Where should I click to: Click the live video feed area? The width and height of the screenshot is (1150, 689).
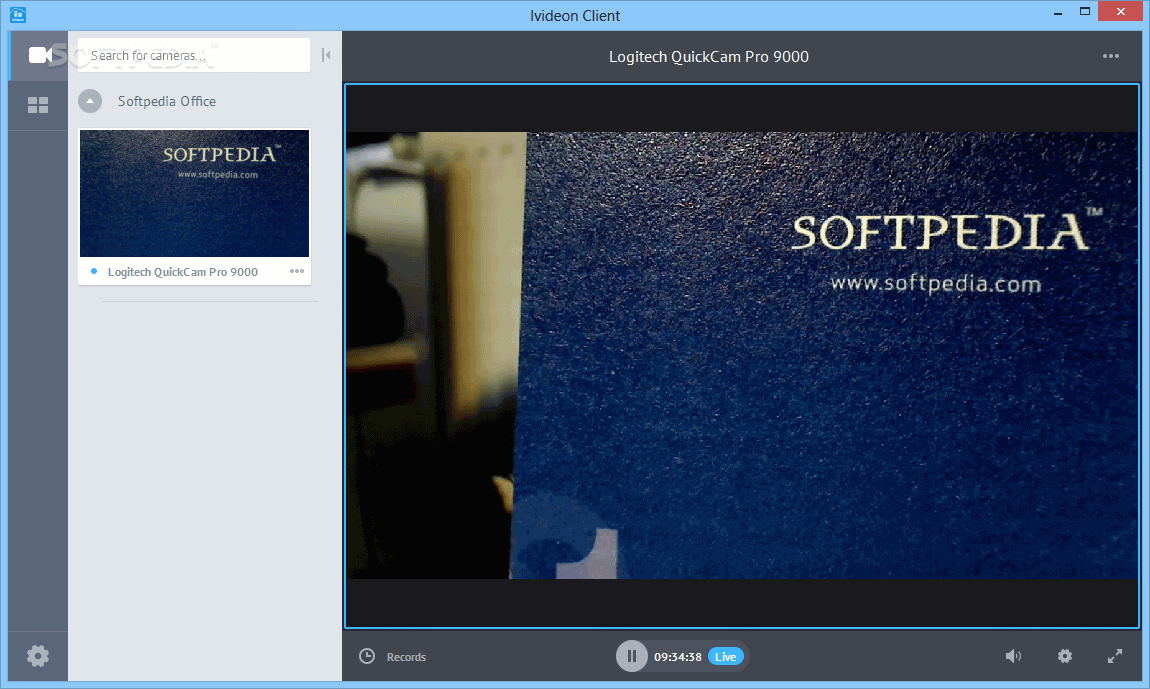(x=741, y=356)
